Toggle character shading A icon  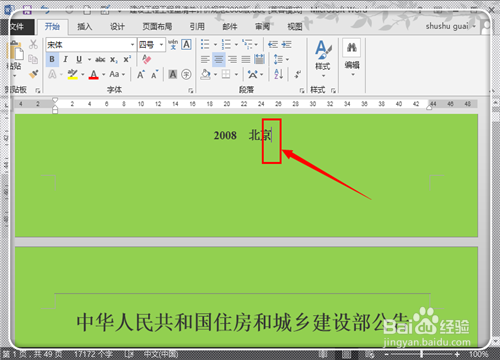click(x=173, y=74)
